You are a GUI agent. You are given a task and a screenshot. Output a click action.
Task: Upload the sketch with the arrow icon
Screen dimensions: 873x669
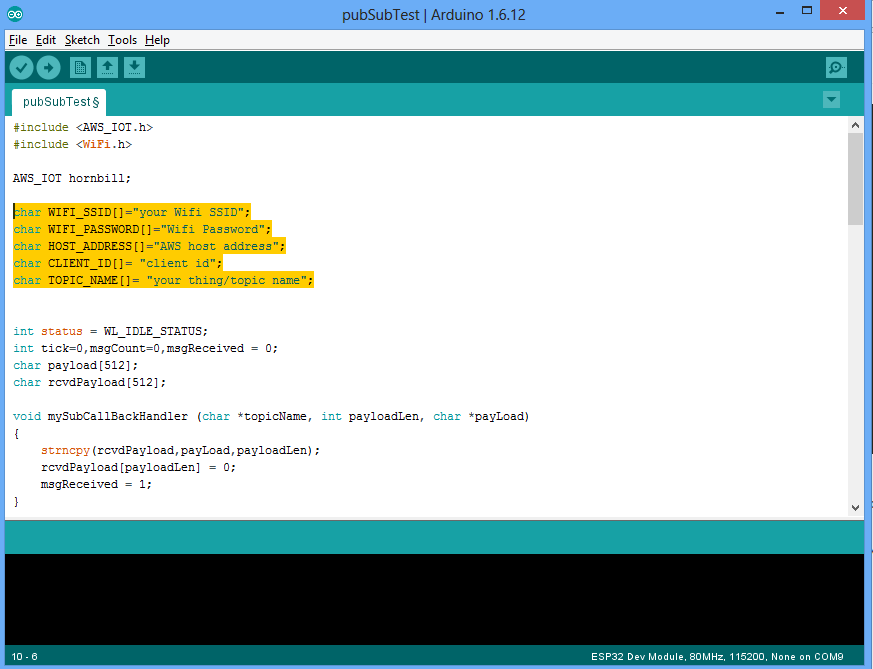[x=48, y=67]
